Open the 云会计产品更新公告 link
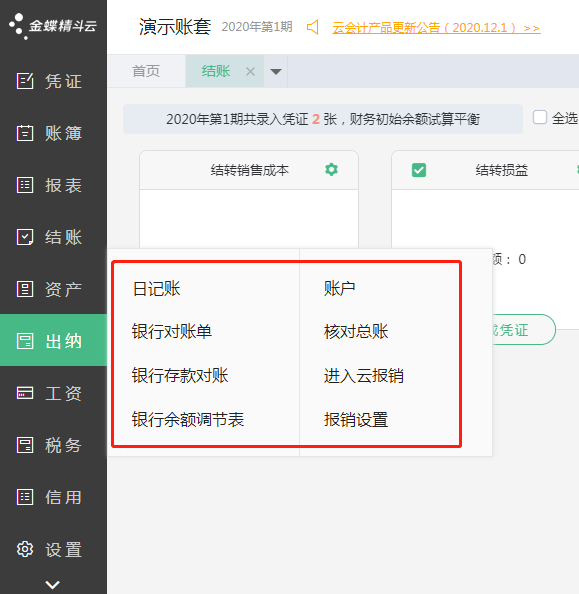This screenshot has height=594, width=579. [436, 28]
